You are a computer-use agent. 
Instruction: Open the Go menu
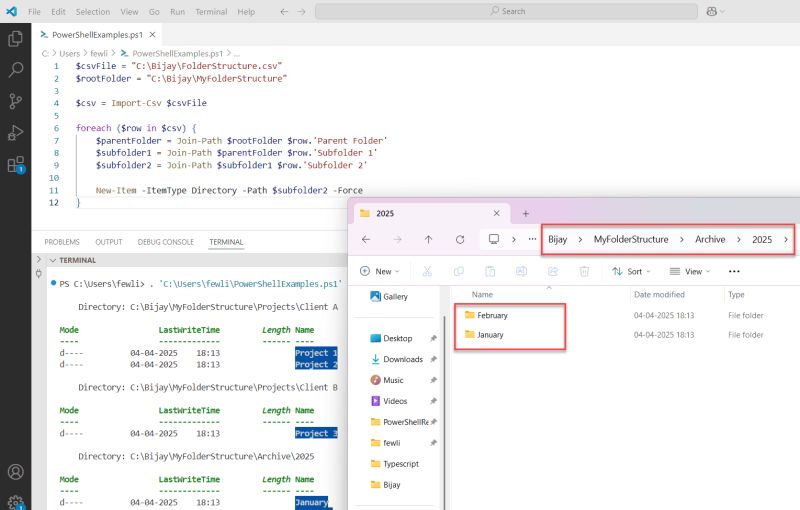(154, 11)
